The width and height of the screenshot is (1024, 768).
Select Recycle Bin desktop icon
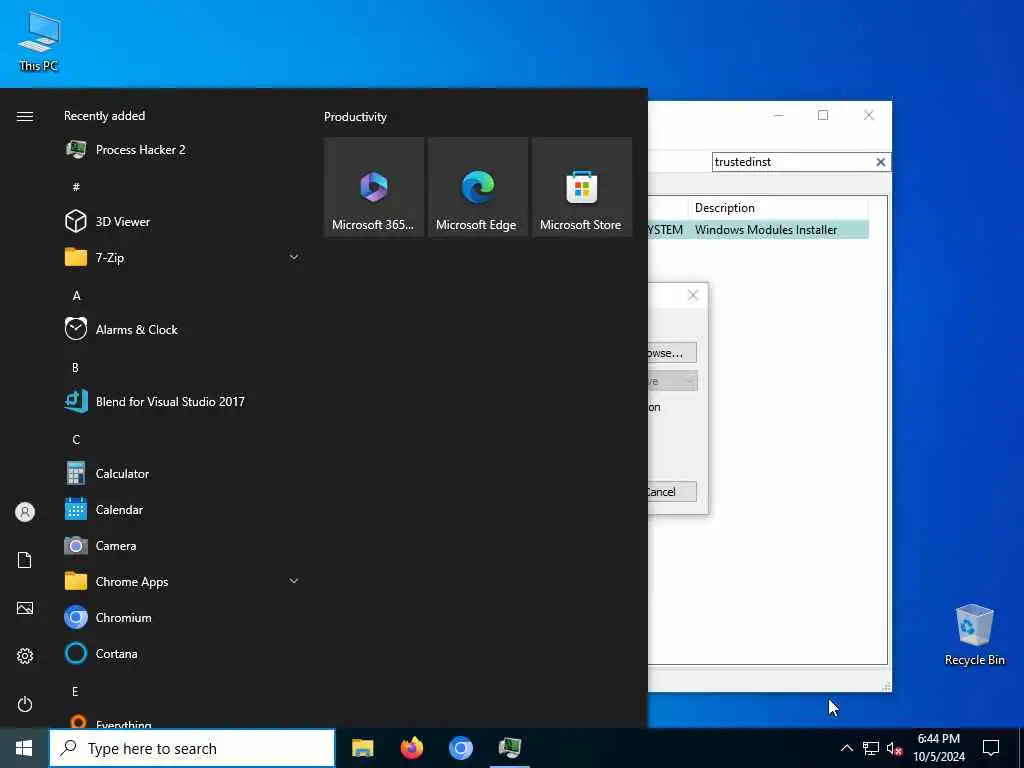coord(974,635)
